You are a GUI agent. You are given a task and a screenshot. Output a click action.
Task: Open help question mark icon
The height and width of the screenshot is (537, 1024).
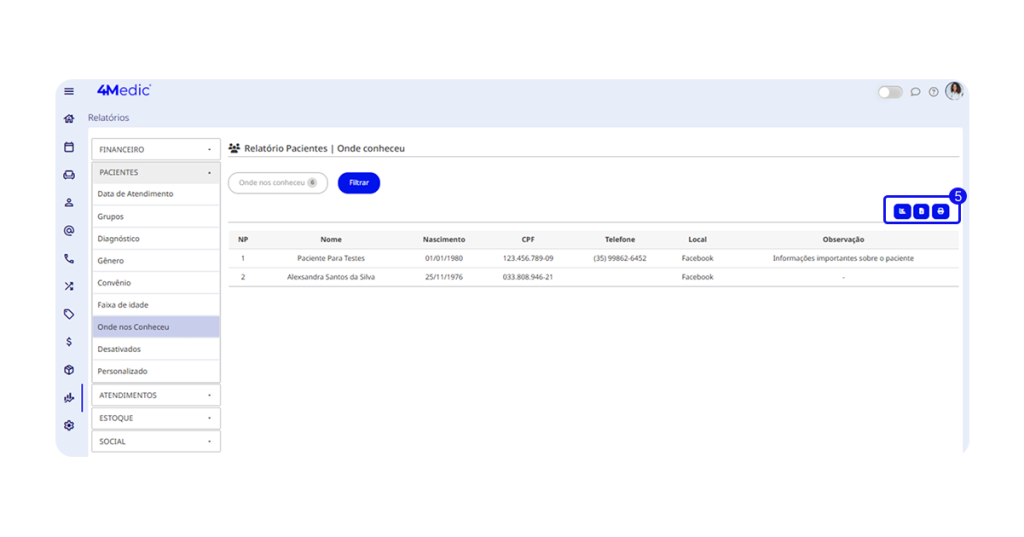pyautogui.click(x=933, y=92)
